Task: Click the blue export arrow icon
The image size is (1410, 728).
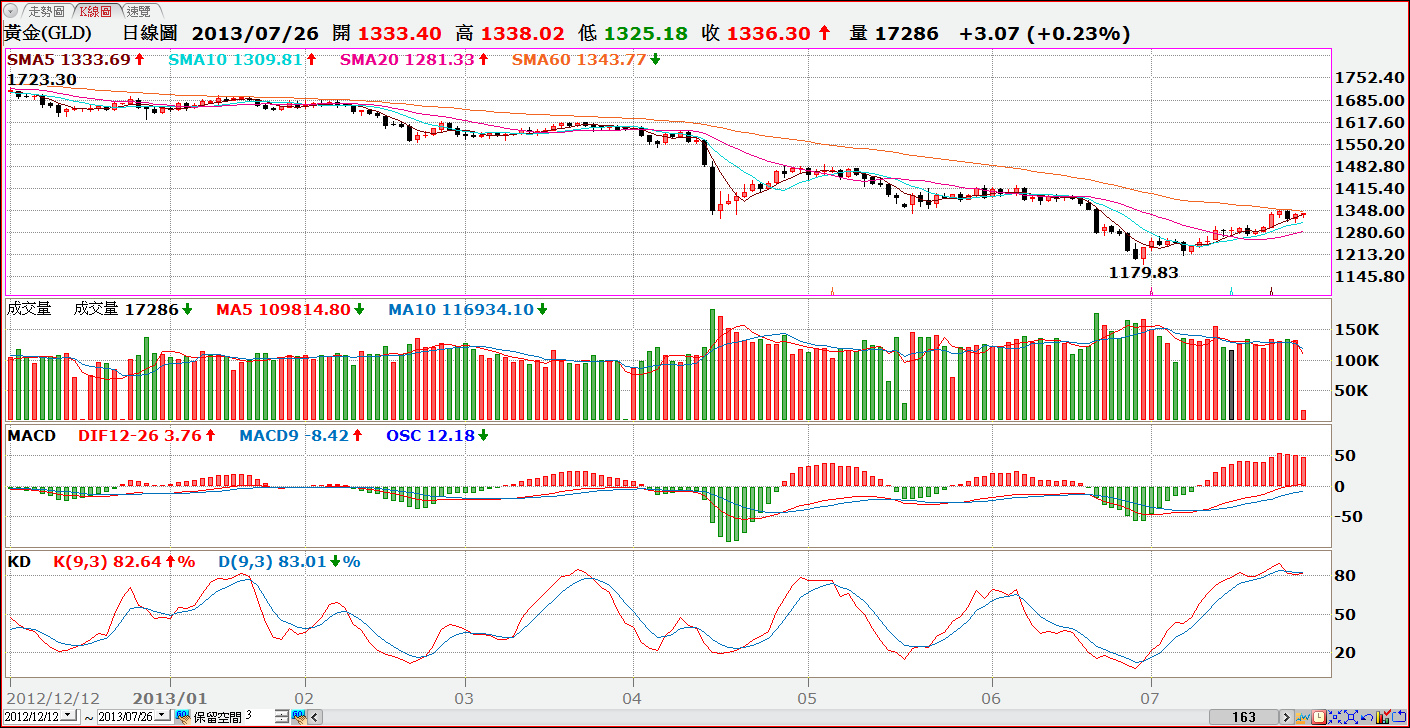Action: click(x=1399, y=717)
